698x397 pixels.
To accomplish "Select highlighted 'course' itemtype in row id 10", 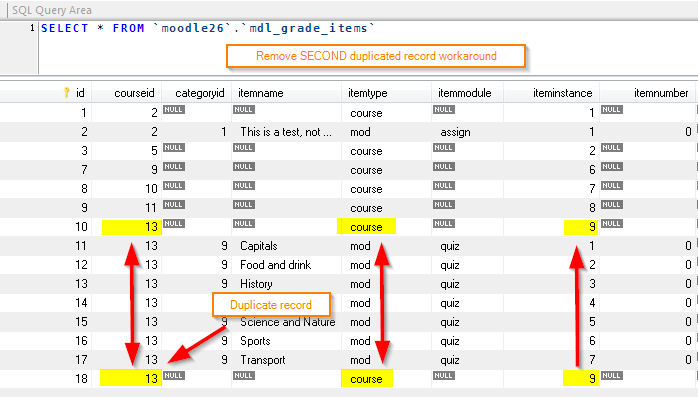I will click(x=366, y=227).
